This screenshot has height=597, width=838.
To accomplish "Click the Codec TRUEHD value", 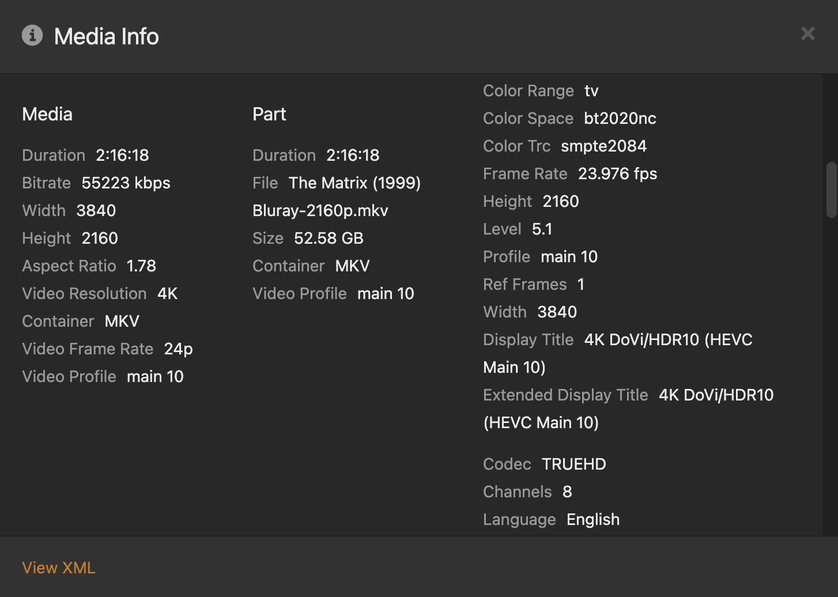I will coord(574,464).
